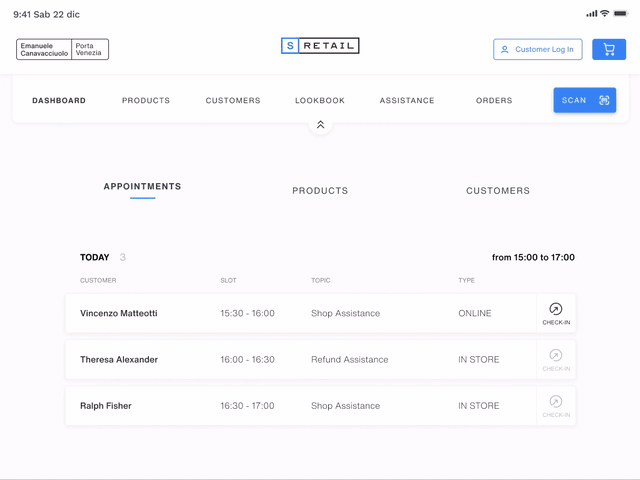This screenshot has width=640, height=480.
Task: Switch to the Customers tab below navigation
Action: click(x=498, y=191)
